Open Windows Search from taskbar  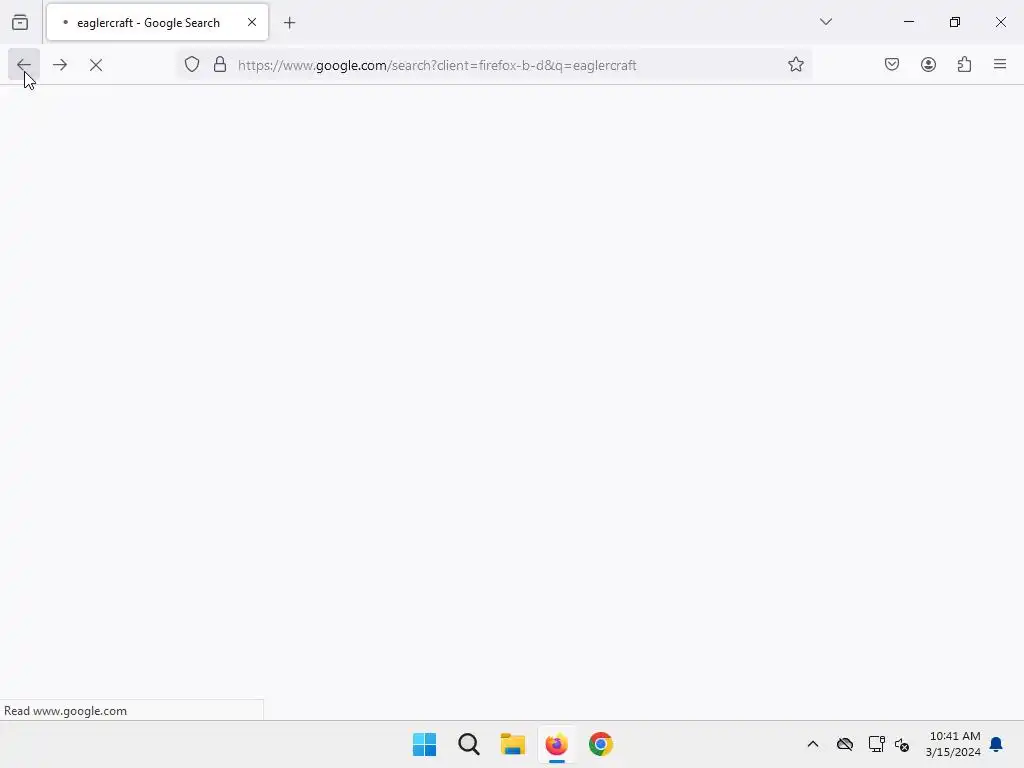(x=469, y=744)
